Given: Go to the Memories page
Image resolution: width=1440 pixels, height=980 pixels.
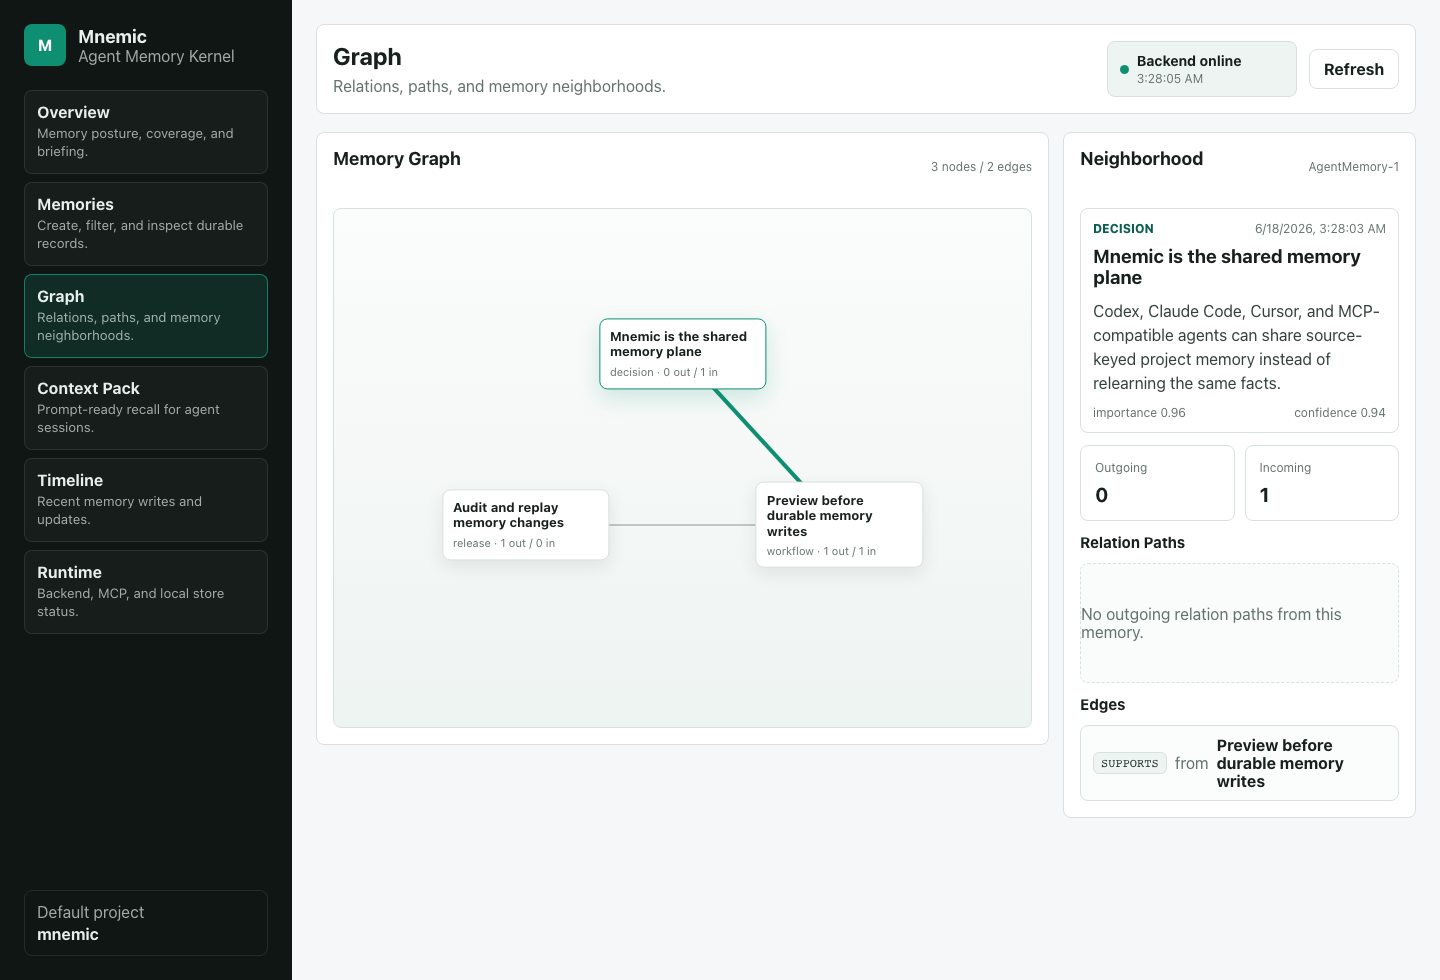Looking at the screenshot, I should pyautogui.click(x=146, y=224).
